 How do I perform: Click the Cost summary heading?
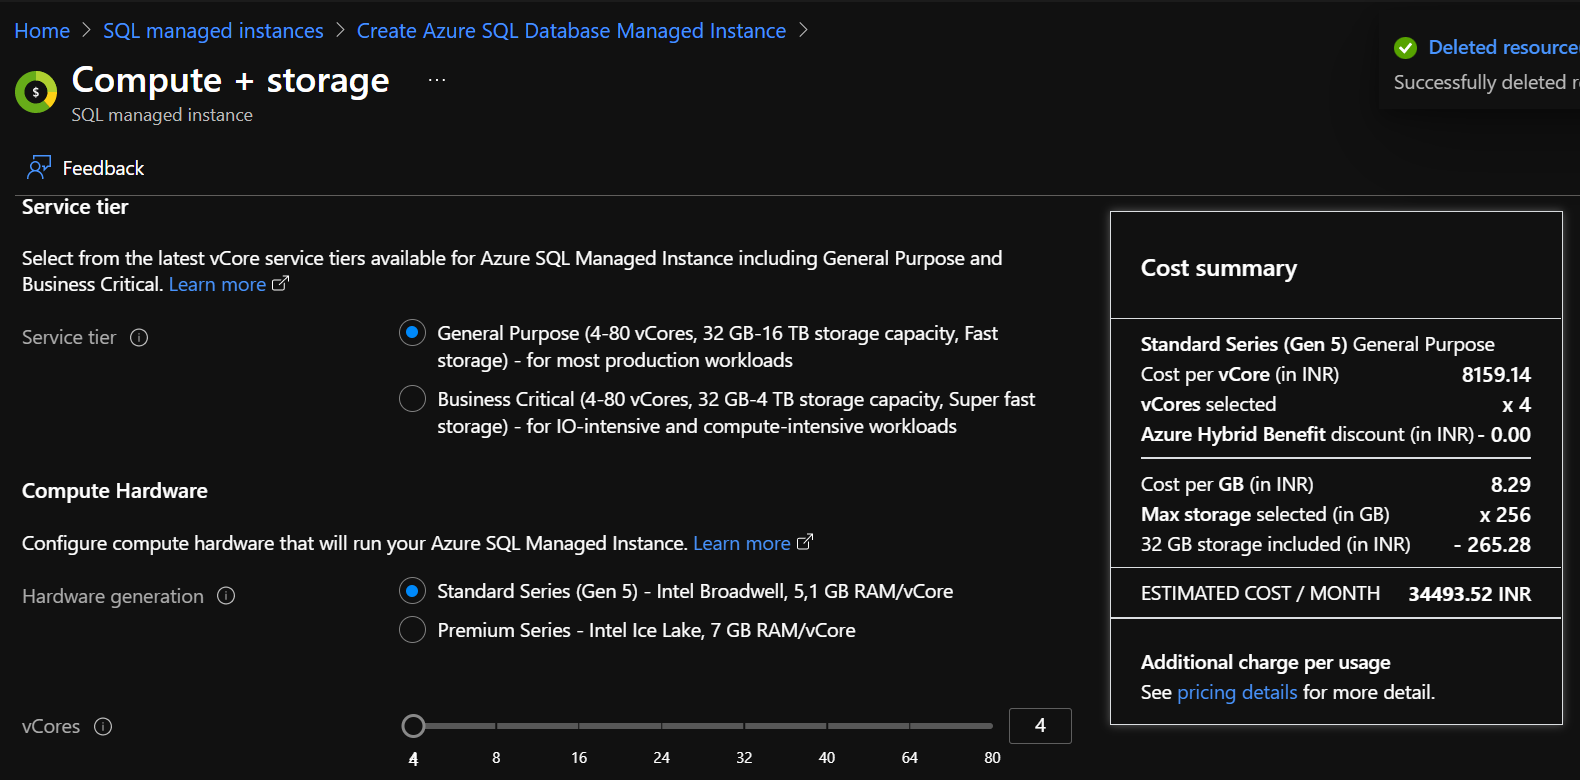tap(1219, 268)
